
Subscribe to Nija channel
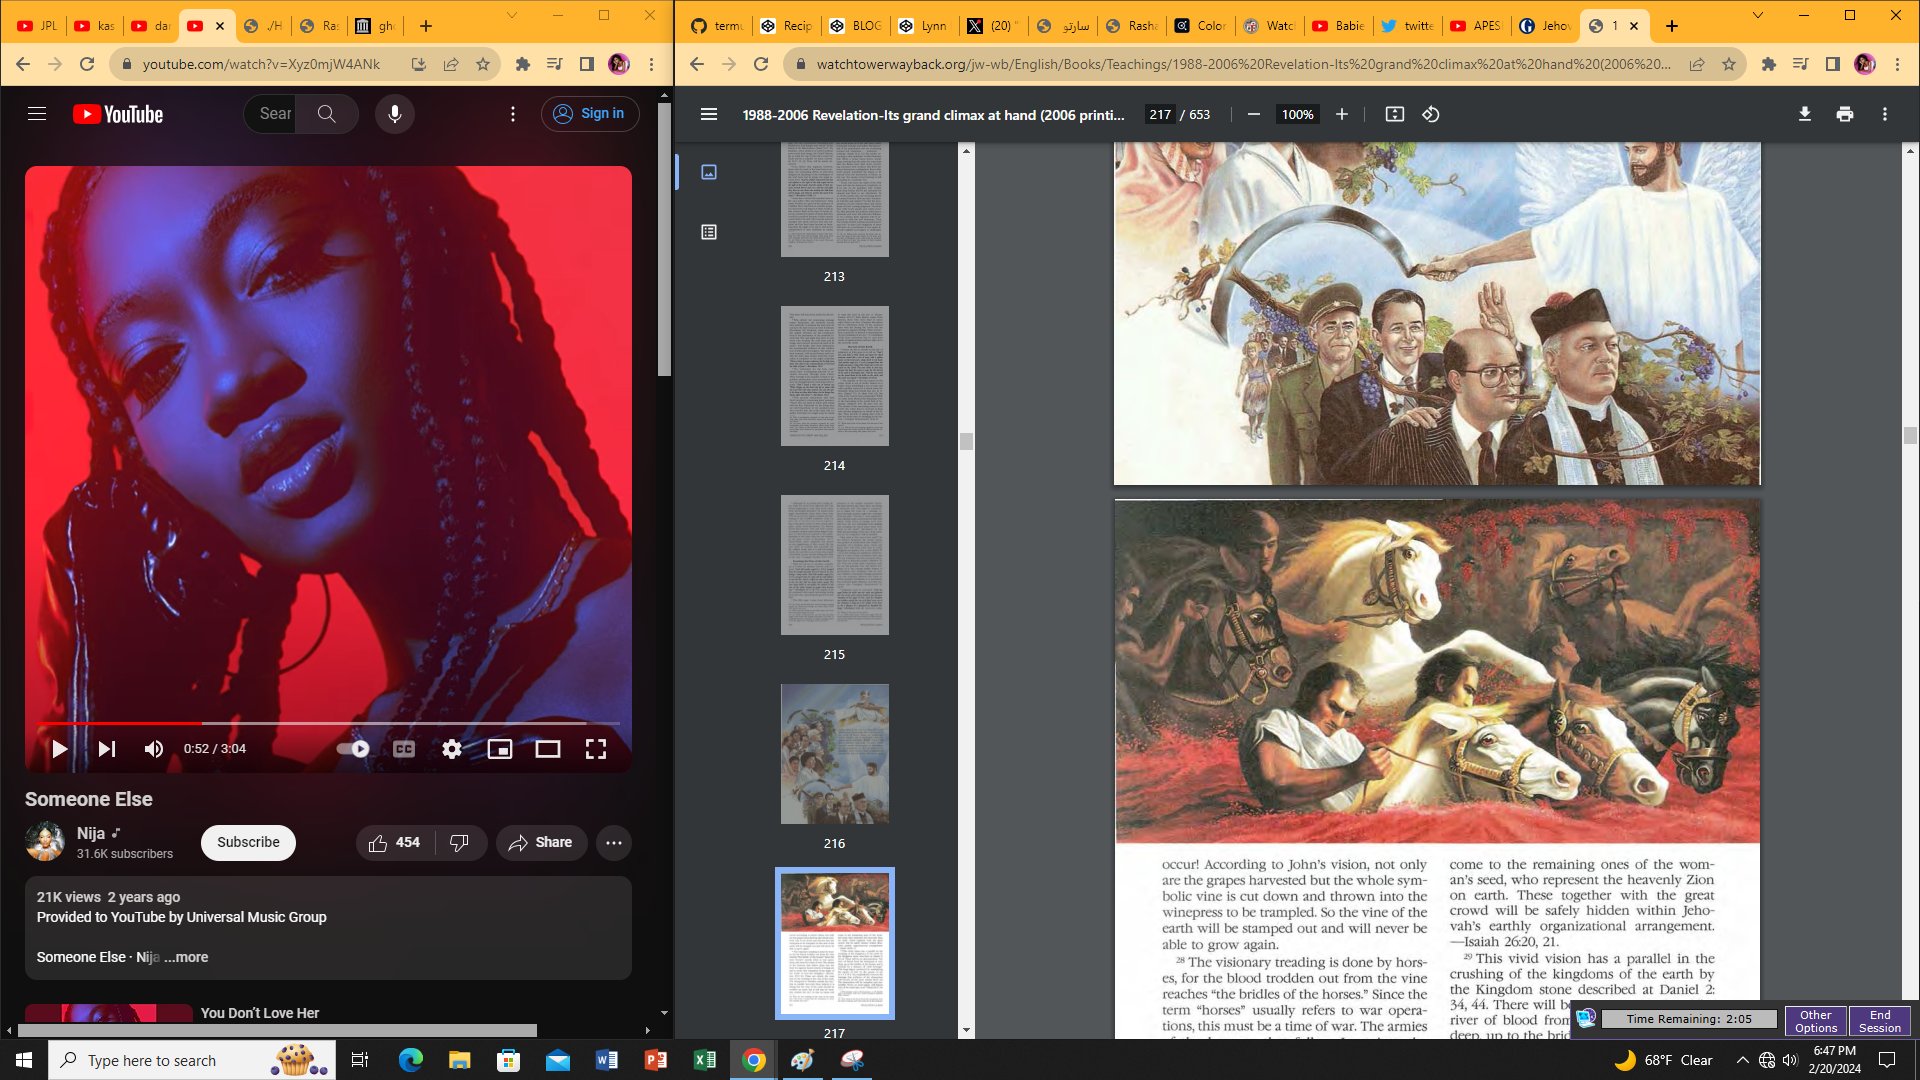pyautogui.click(x=248, y=842)
